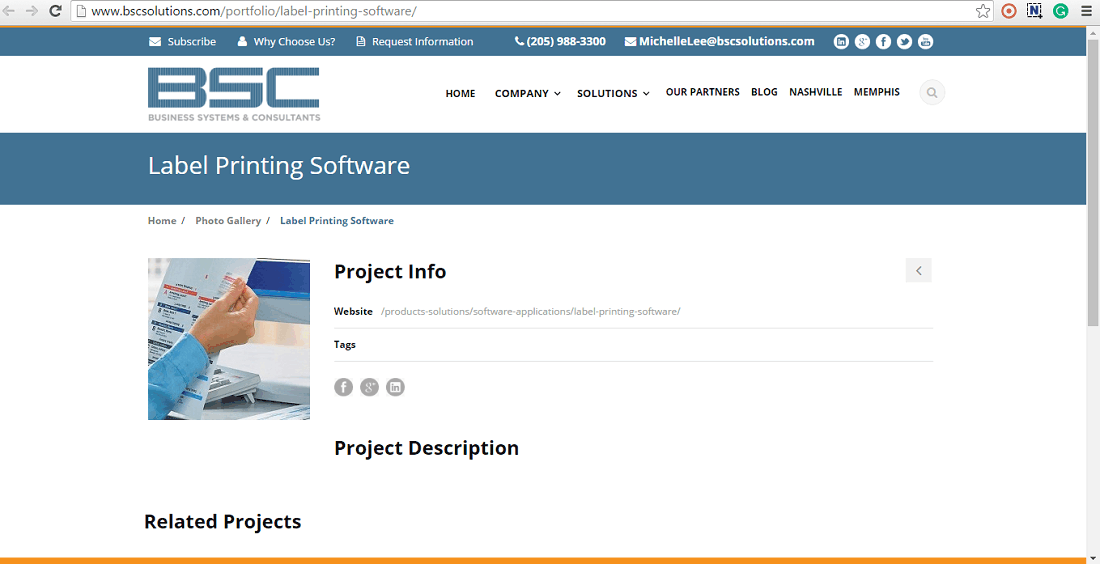
Task: Go to previous project using left chevron
Action: 918,270
